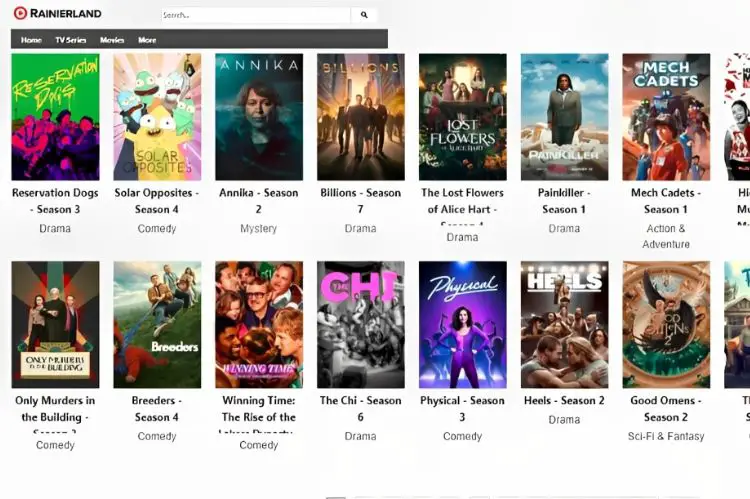Click the Breeders - Season 4 title link
The image size is (750, 499).
click(157, 409)
